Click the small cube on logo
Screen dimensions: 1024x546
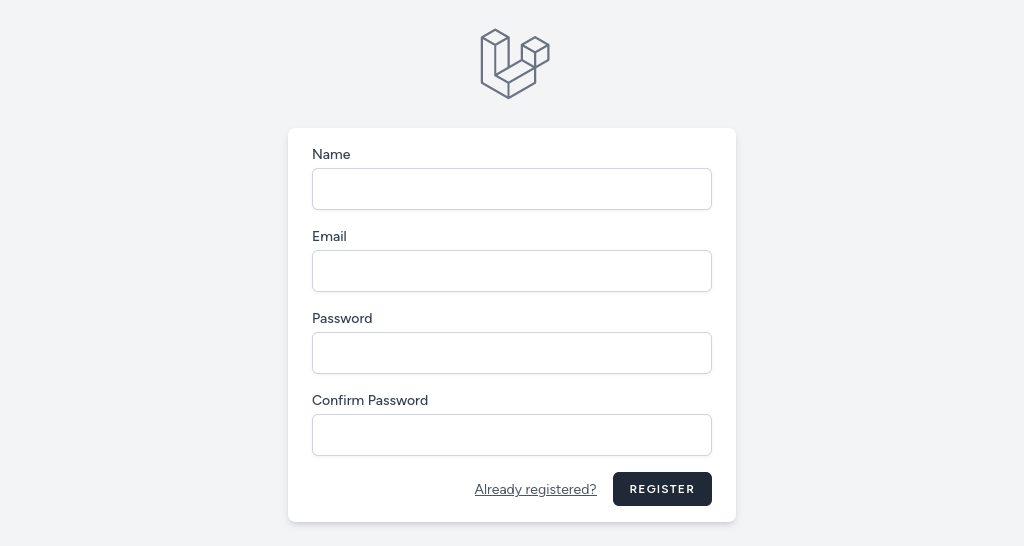[x=536, y=51]
